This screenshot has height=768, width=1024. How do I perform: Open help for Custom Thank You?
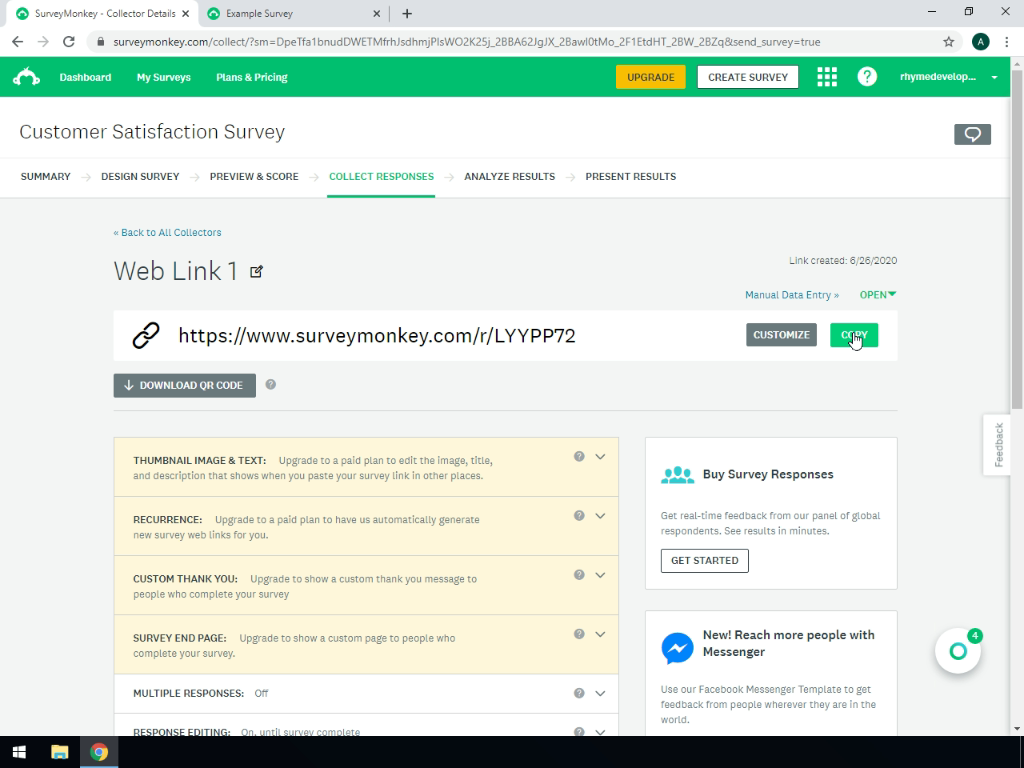[579, 575]
